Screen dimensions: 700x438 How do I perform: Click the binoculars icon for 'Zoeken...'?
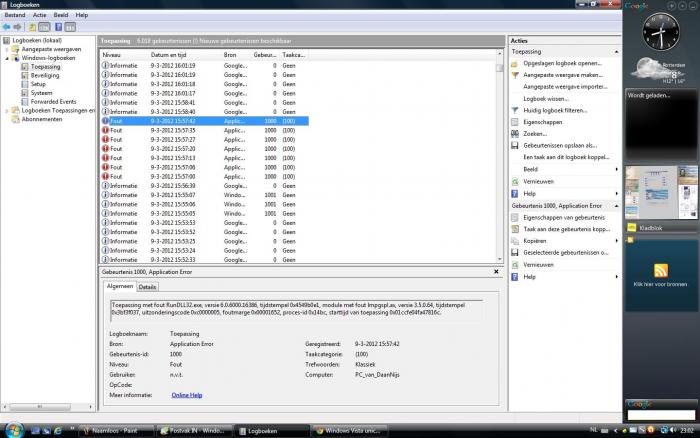point(515,133)
